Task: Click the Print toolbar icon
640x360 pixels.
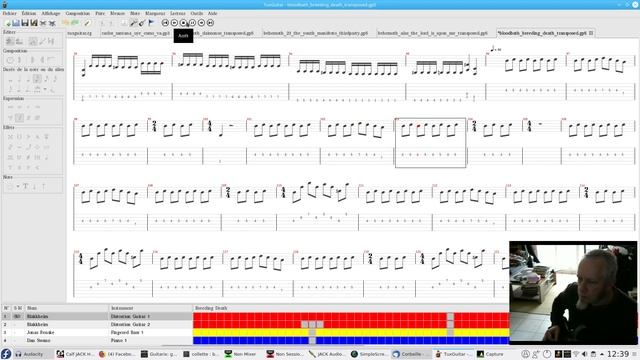Action: (x=43, y=23)
